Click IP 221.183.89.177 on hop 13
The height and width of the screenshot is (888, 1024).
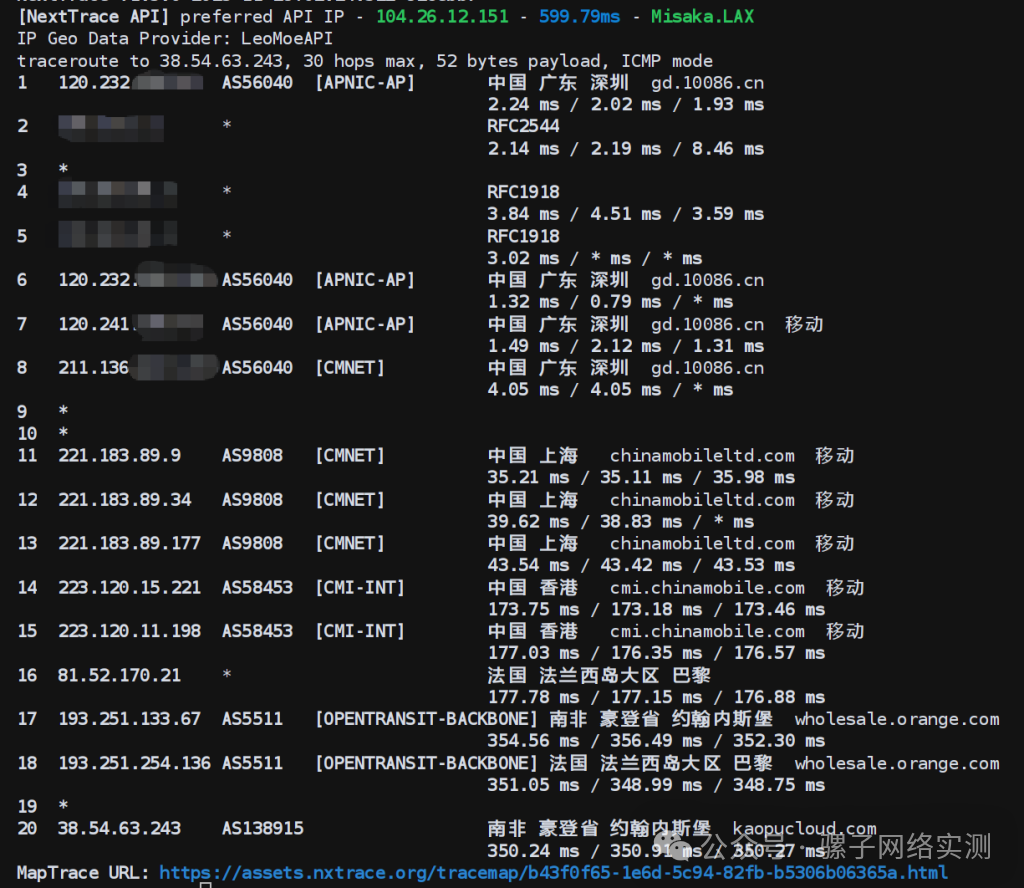tap(129, 543)
